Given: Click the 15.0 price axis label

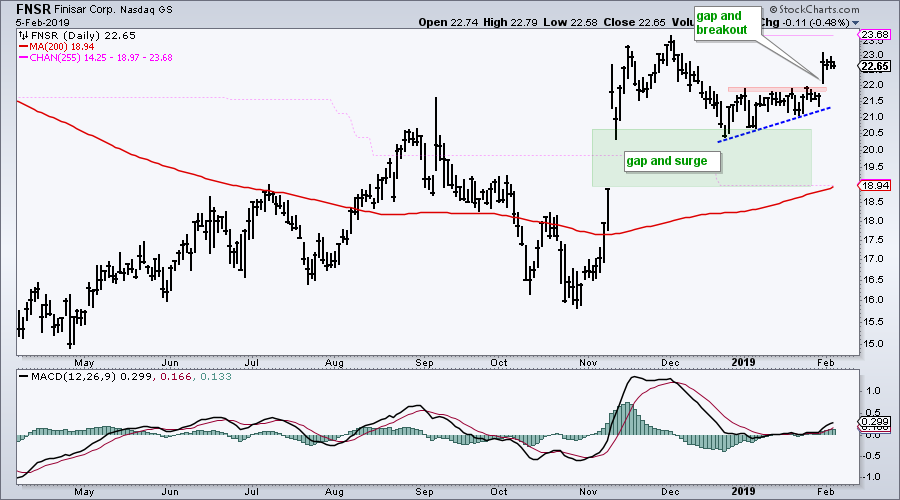Looking at the screenshot, I should coord(875,344).
